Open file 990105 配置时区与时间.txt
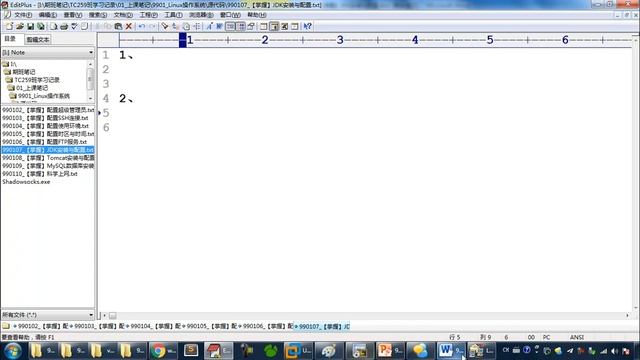Image resolution: width=640 pixels, height=360 pixels. pyautogui.click(x=48, y=134)
